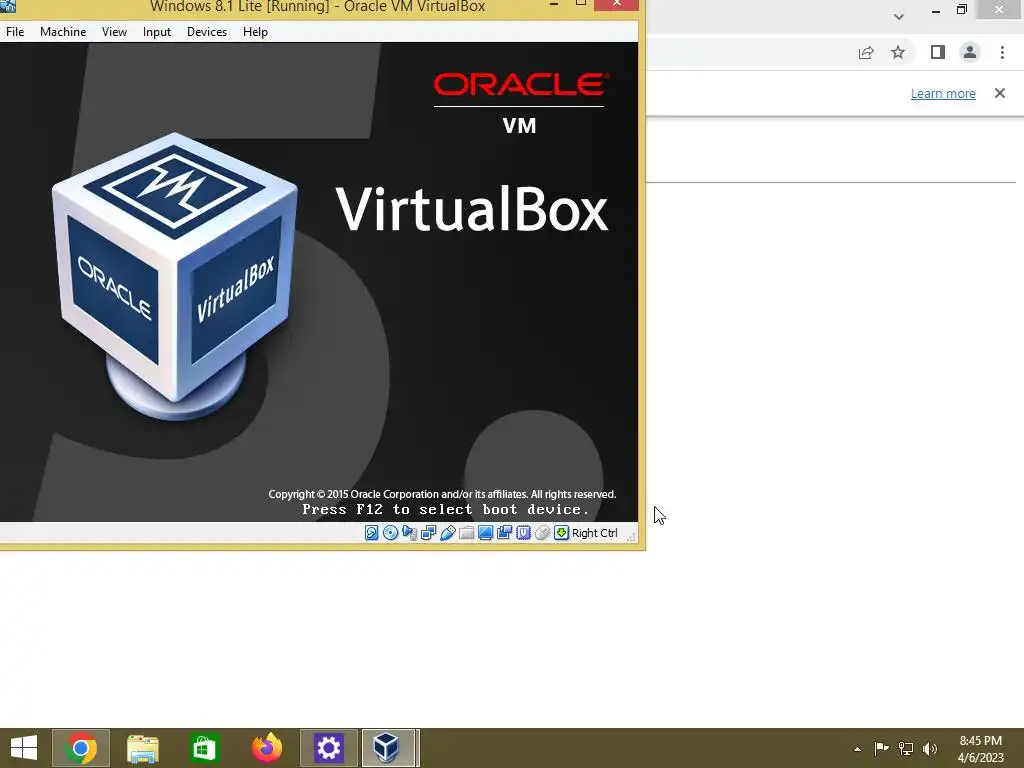Click the Learn more link in Chrome
This screenshot has width=1024, height=768.
943,93
